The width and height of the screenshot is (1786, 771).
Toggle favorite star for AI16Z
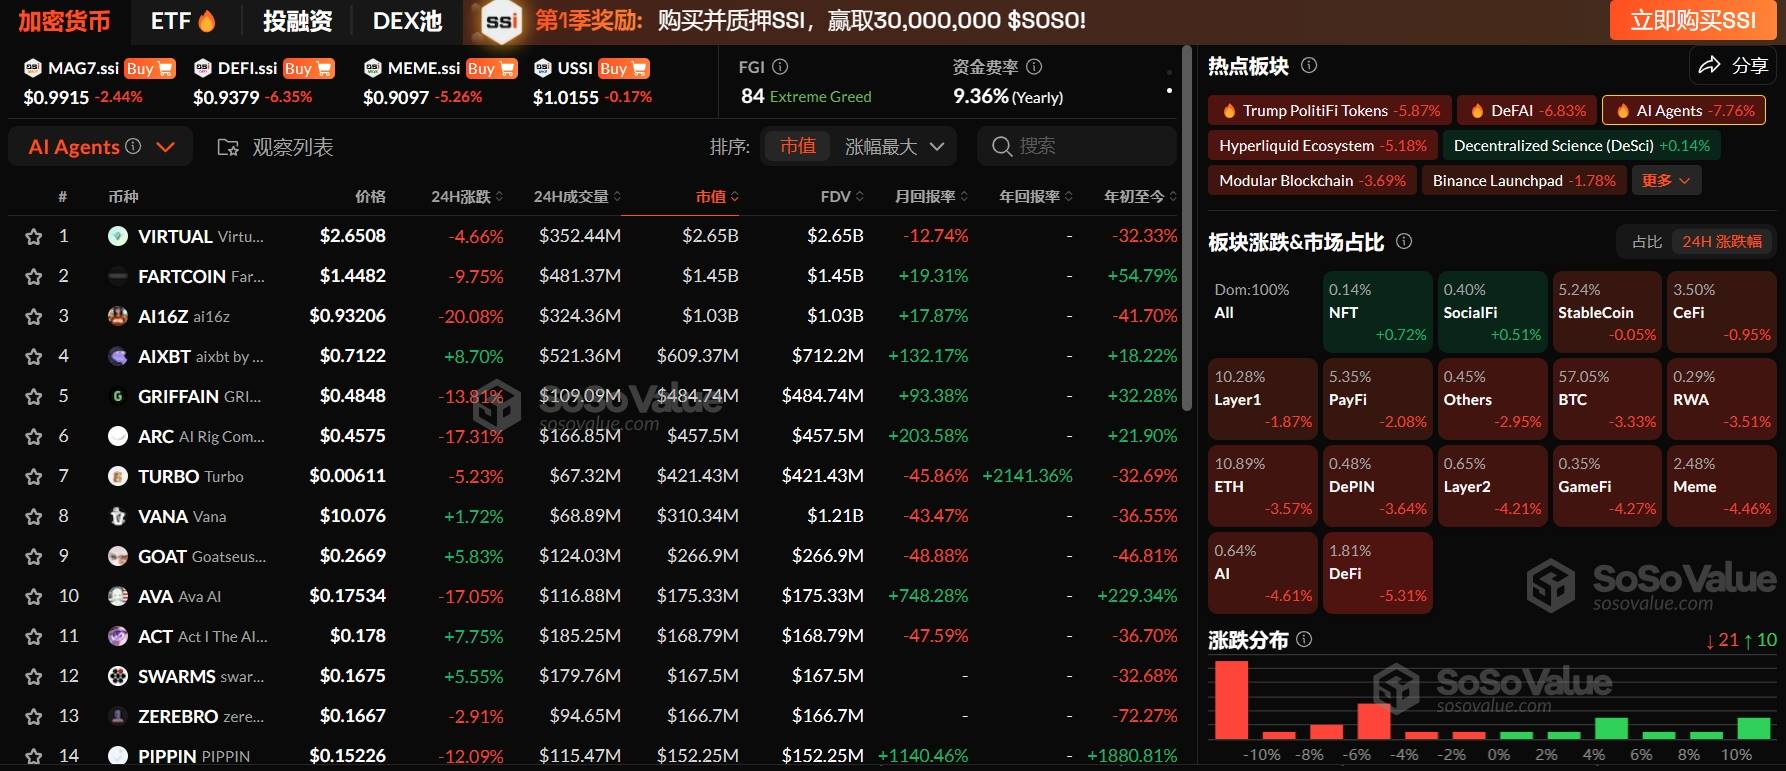pyautogui.click(x=34, y=317)
